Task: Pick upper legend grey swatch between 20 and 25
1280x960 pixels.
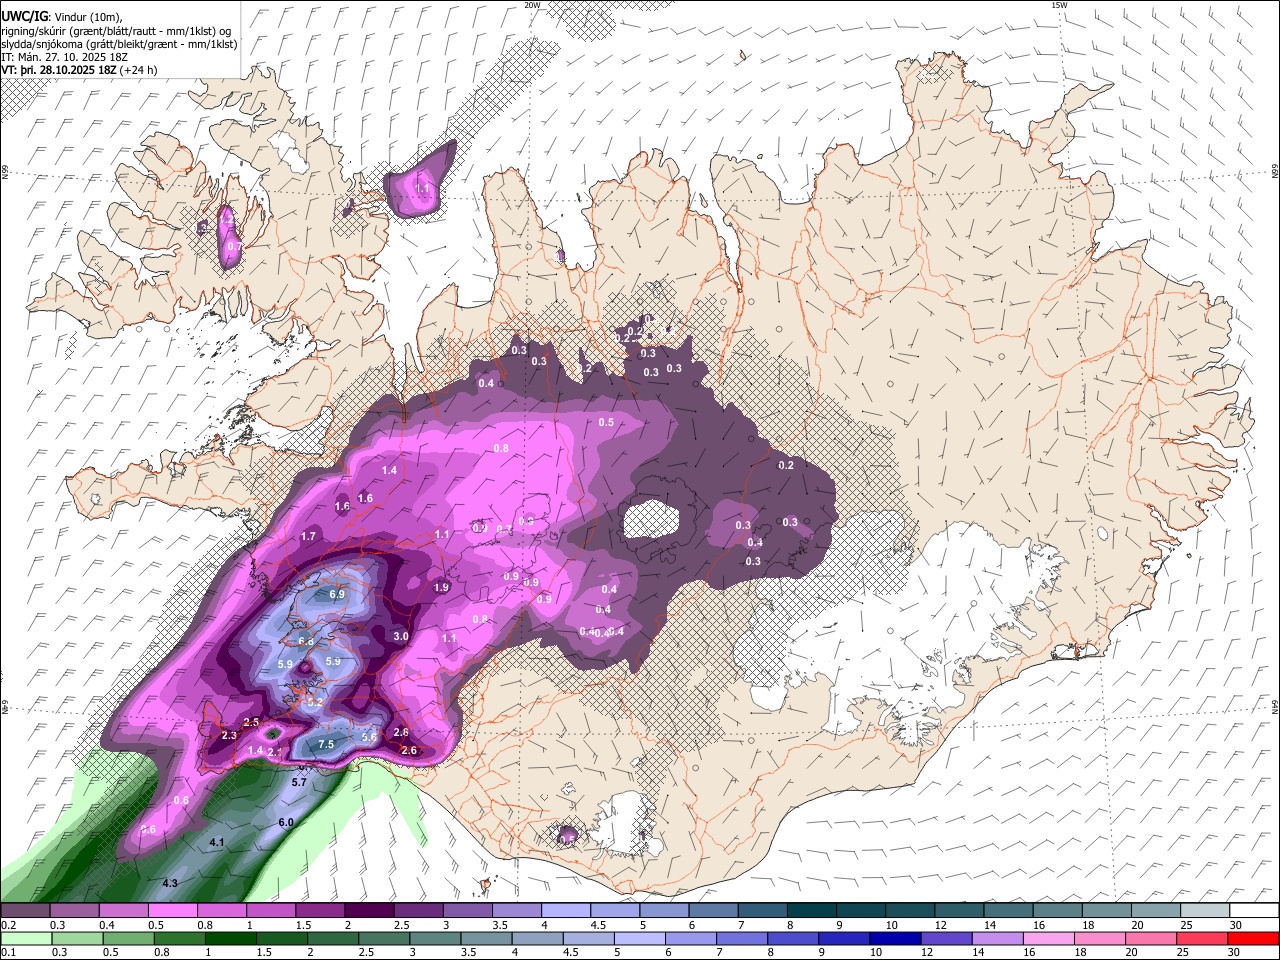Action: (1157, 910)
